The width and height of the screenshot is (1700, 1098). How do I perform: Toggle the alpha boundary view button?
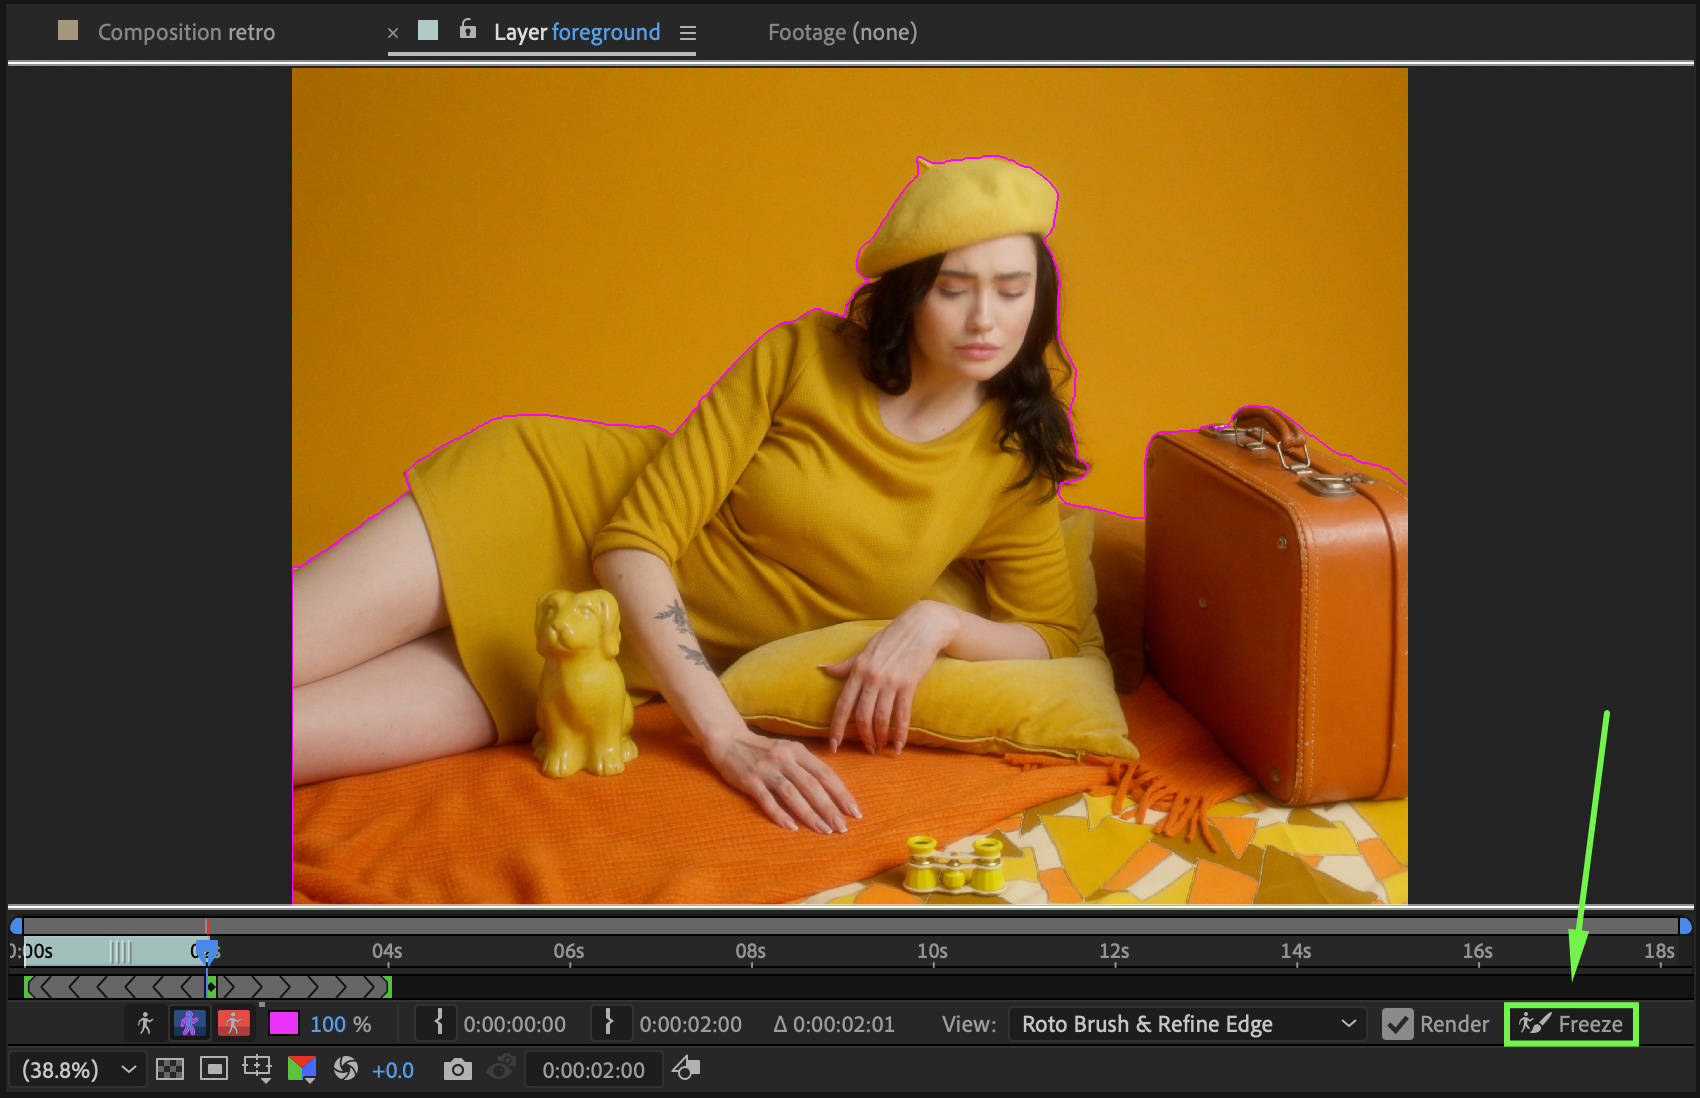click(x=189, y=1023)
